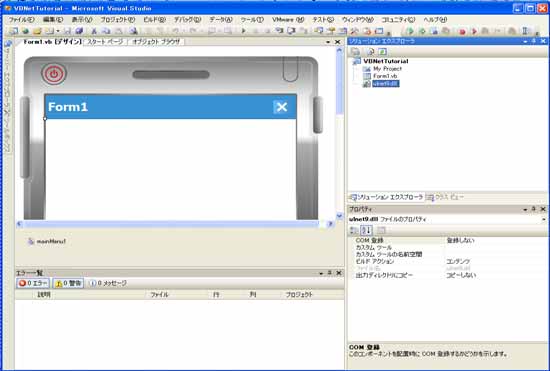
Task: Click the Cut scissors icon in toolbar
Action: tap(94, 31)
